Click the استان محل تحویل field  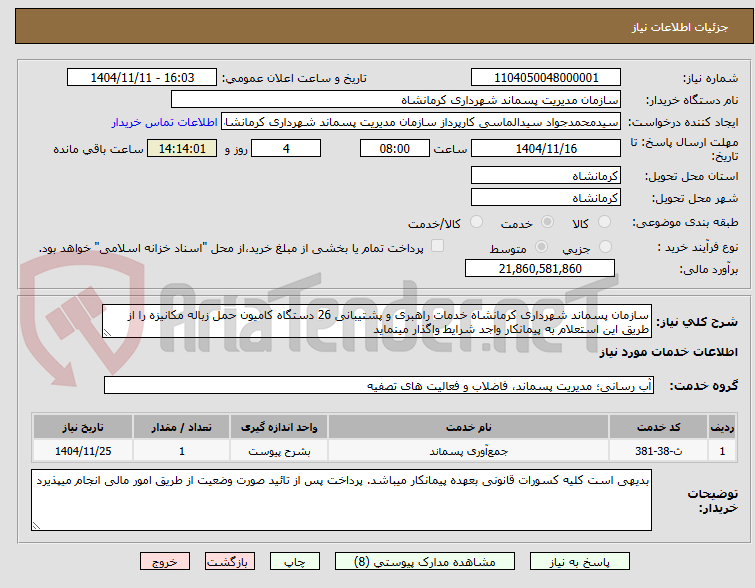[546, 175]
